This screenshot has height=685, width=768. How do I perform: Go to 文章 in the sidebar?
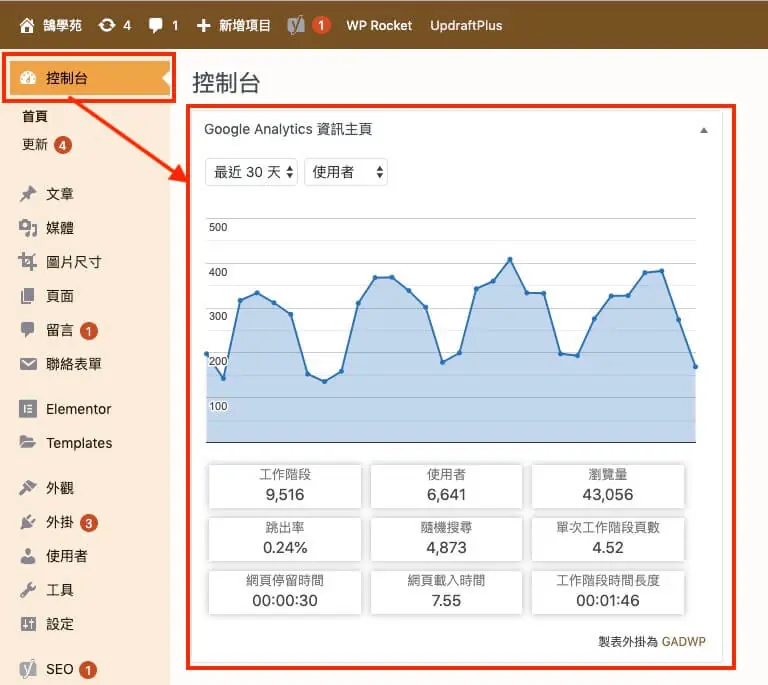click(x=60, y=194)
